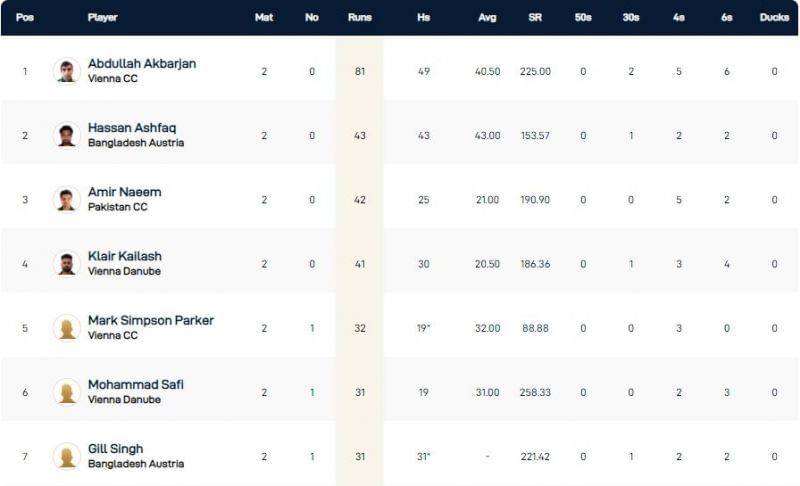Click Hassan Ashfaq's player avatar
This screenshot has width=800, height=486.
pos(67,135)
